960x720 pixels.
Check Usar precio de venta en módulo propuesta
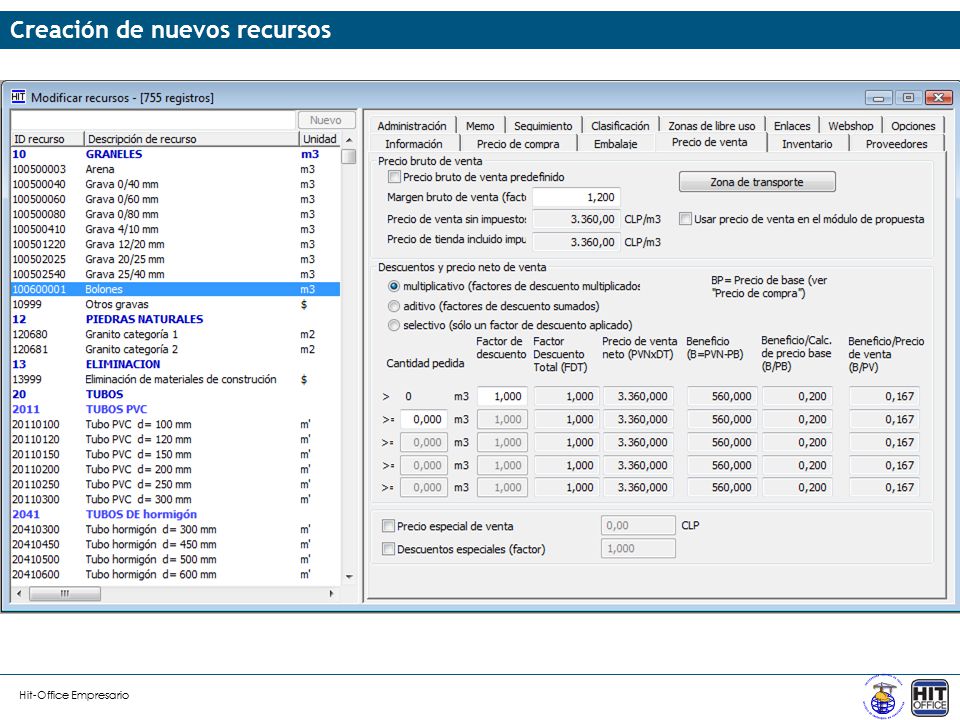pyautogui.click(x=686, y=219)
